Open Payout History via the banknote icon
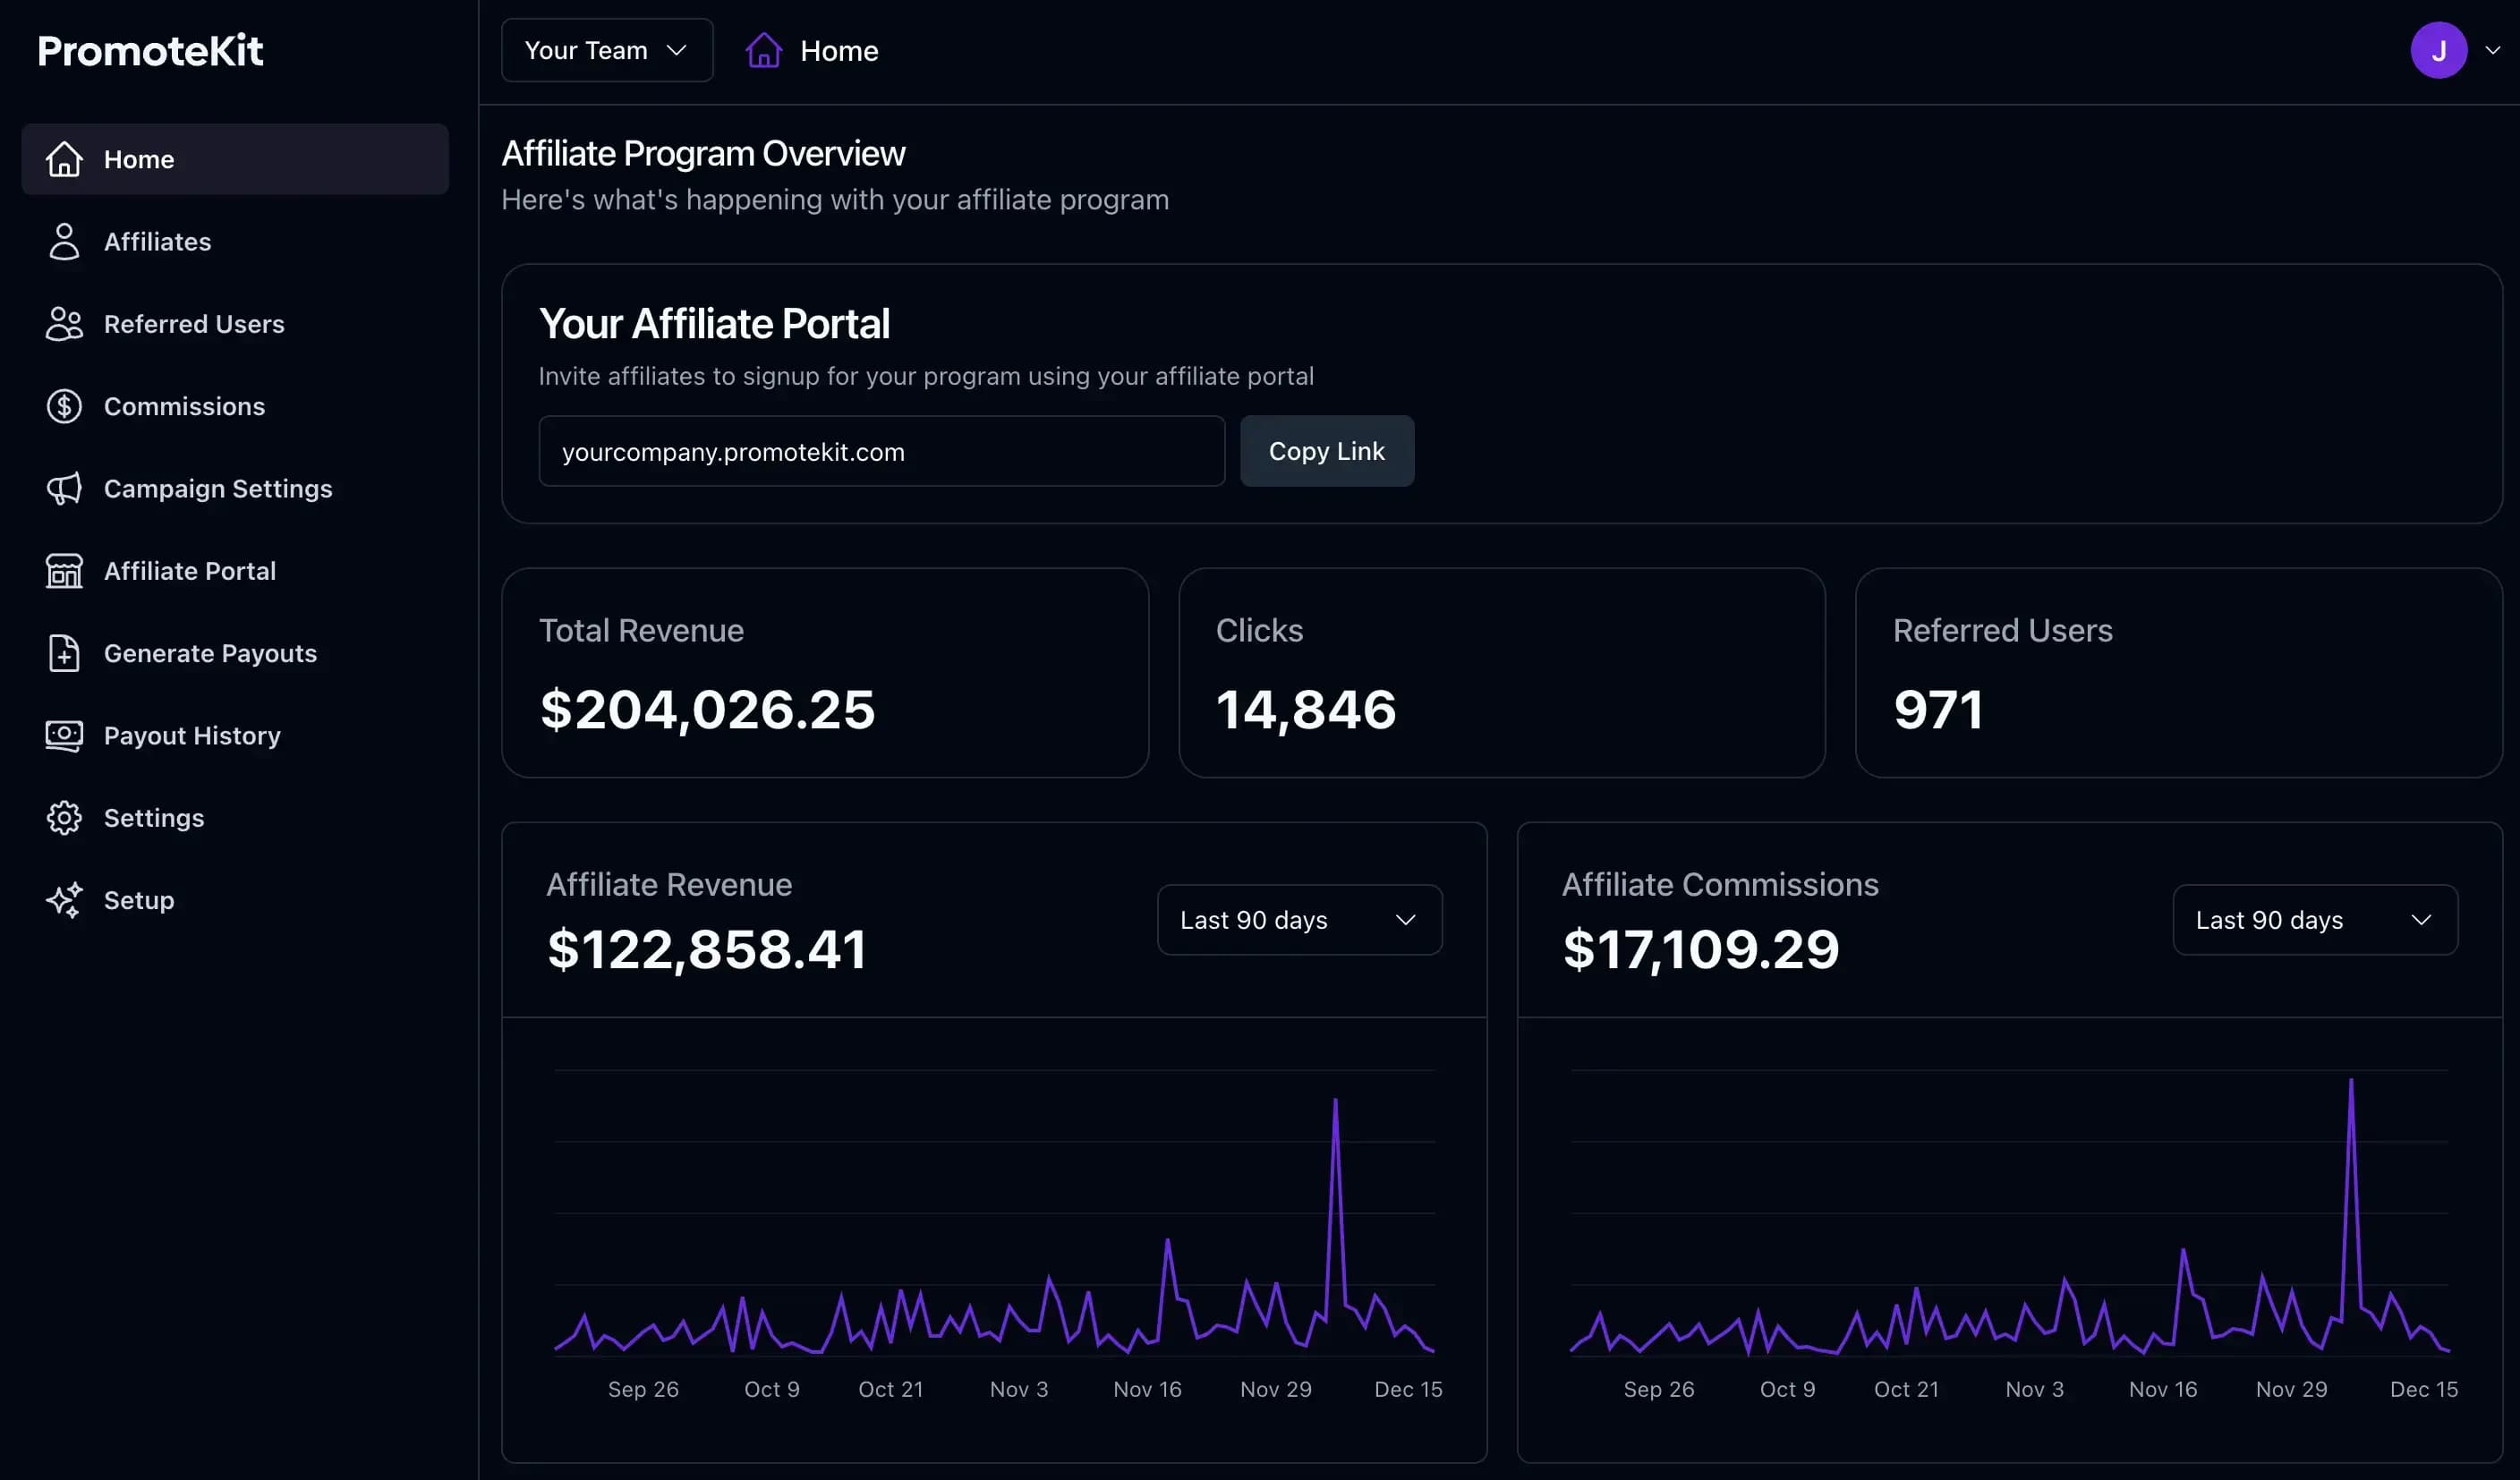 (64, 735)
